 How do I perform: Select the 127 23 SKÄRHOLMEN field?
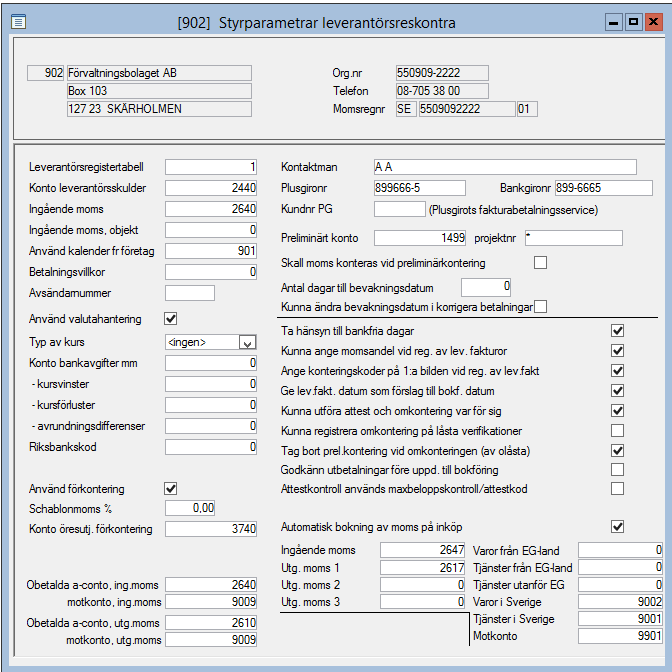point(159,109)
